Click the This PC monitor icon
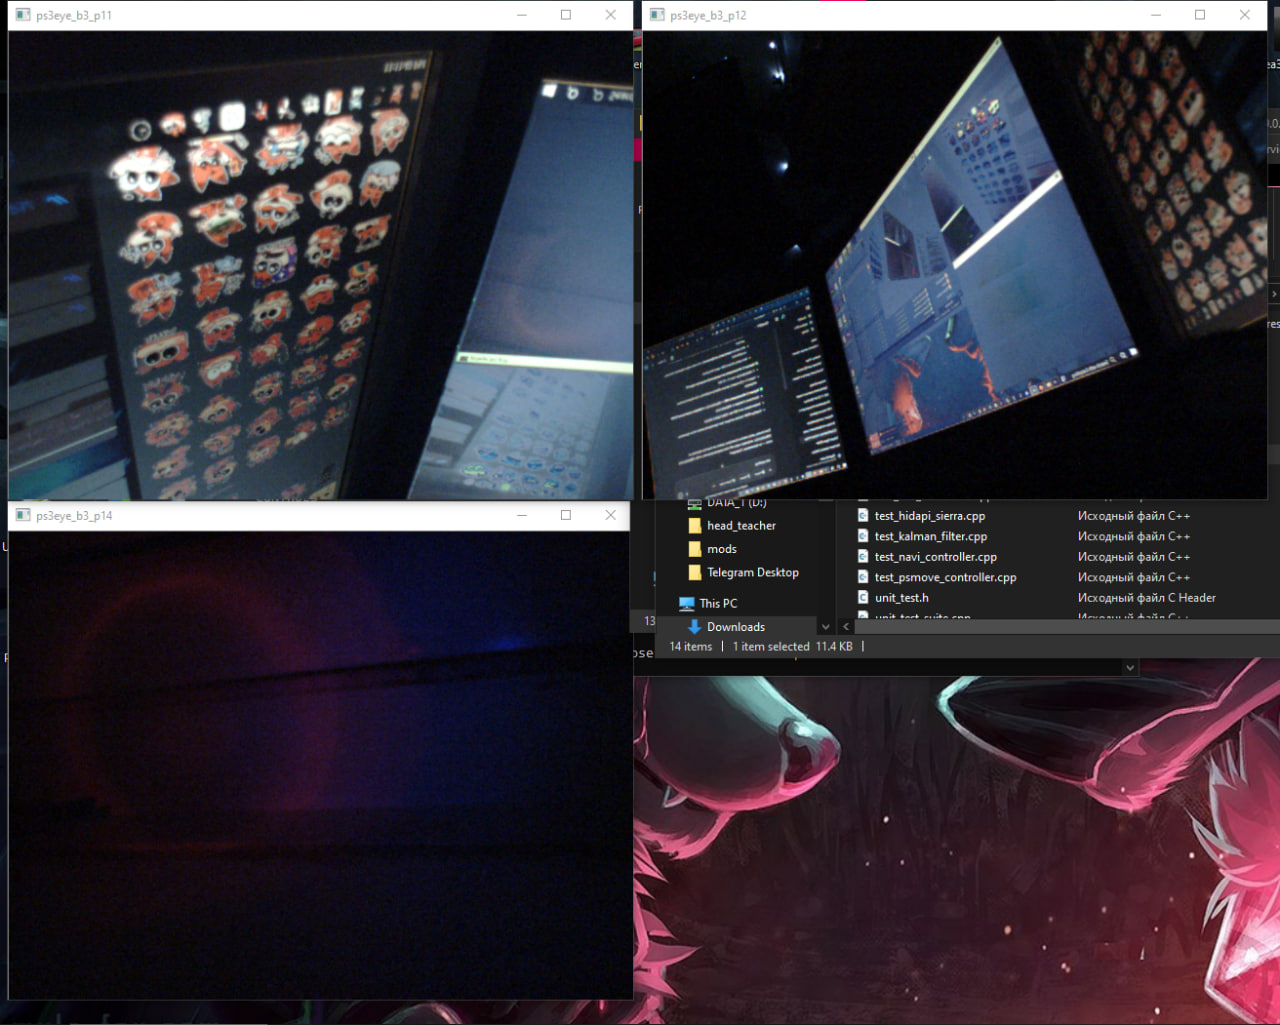 click(686, 604)
